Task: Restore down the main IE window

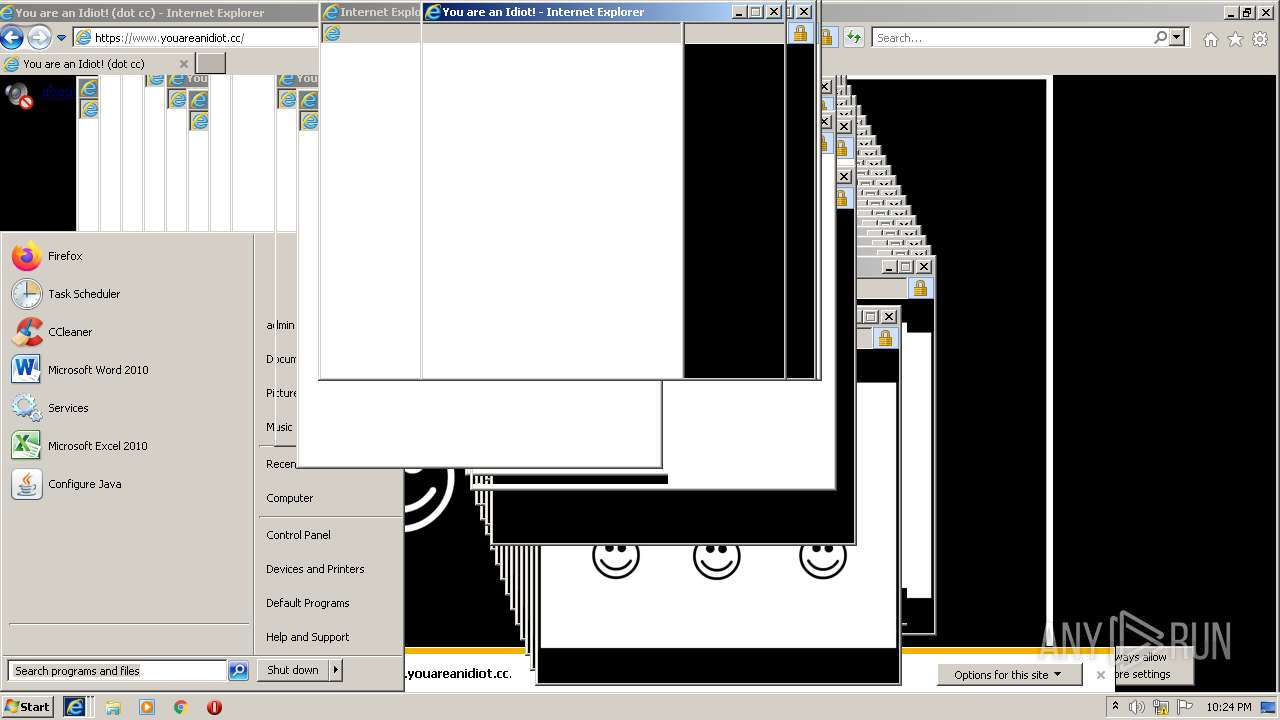Action: coord(1246,13)
